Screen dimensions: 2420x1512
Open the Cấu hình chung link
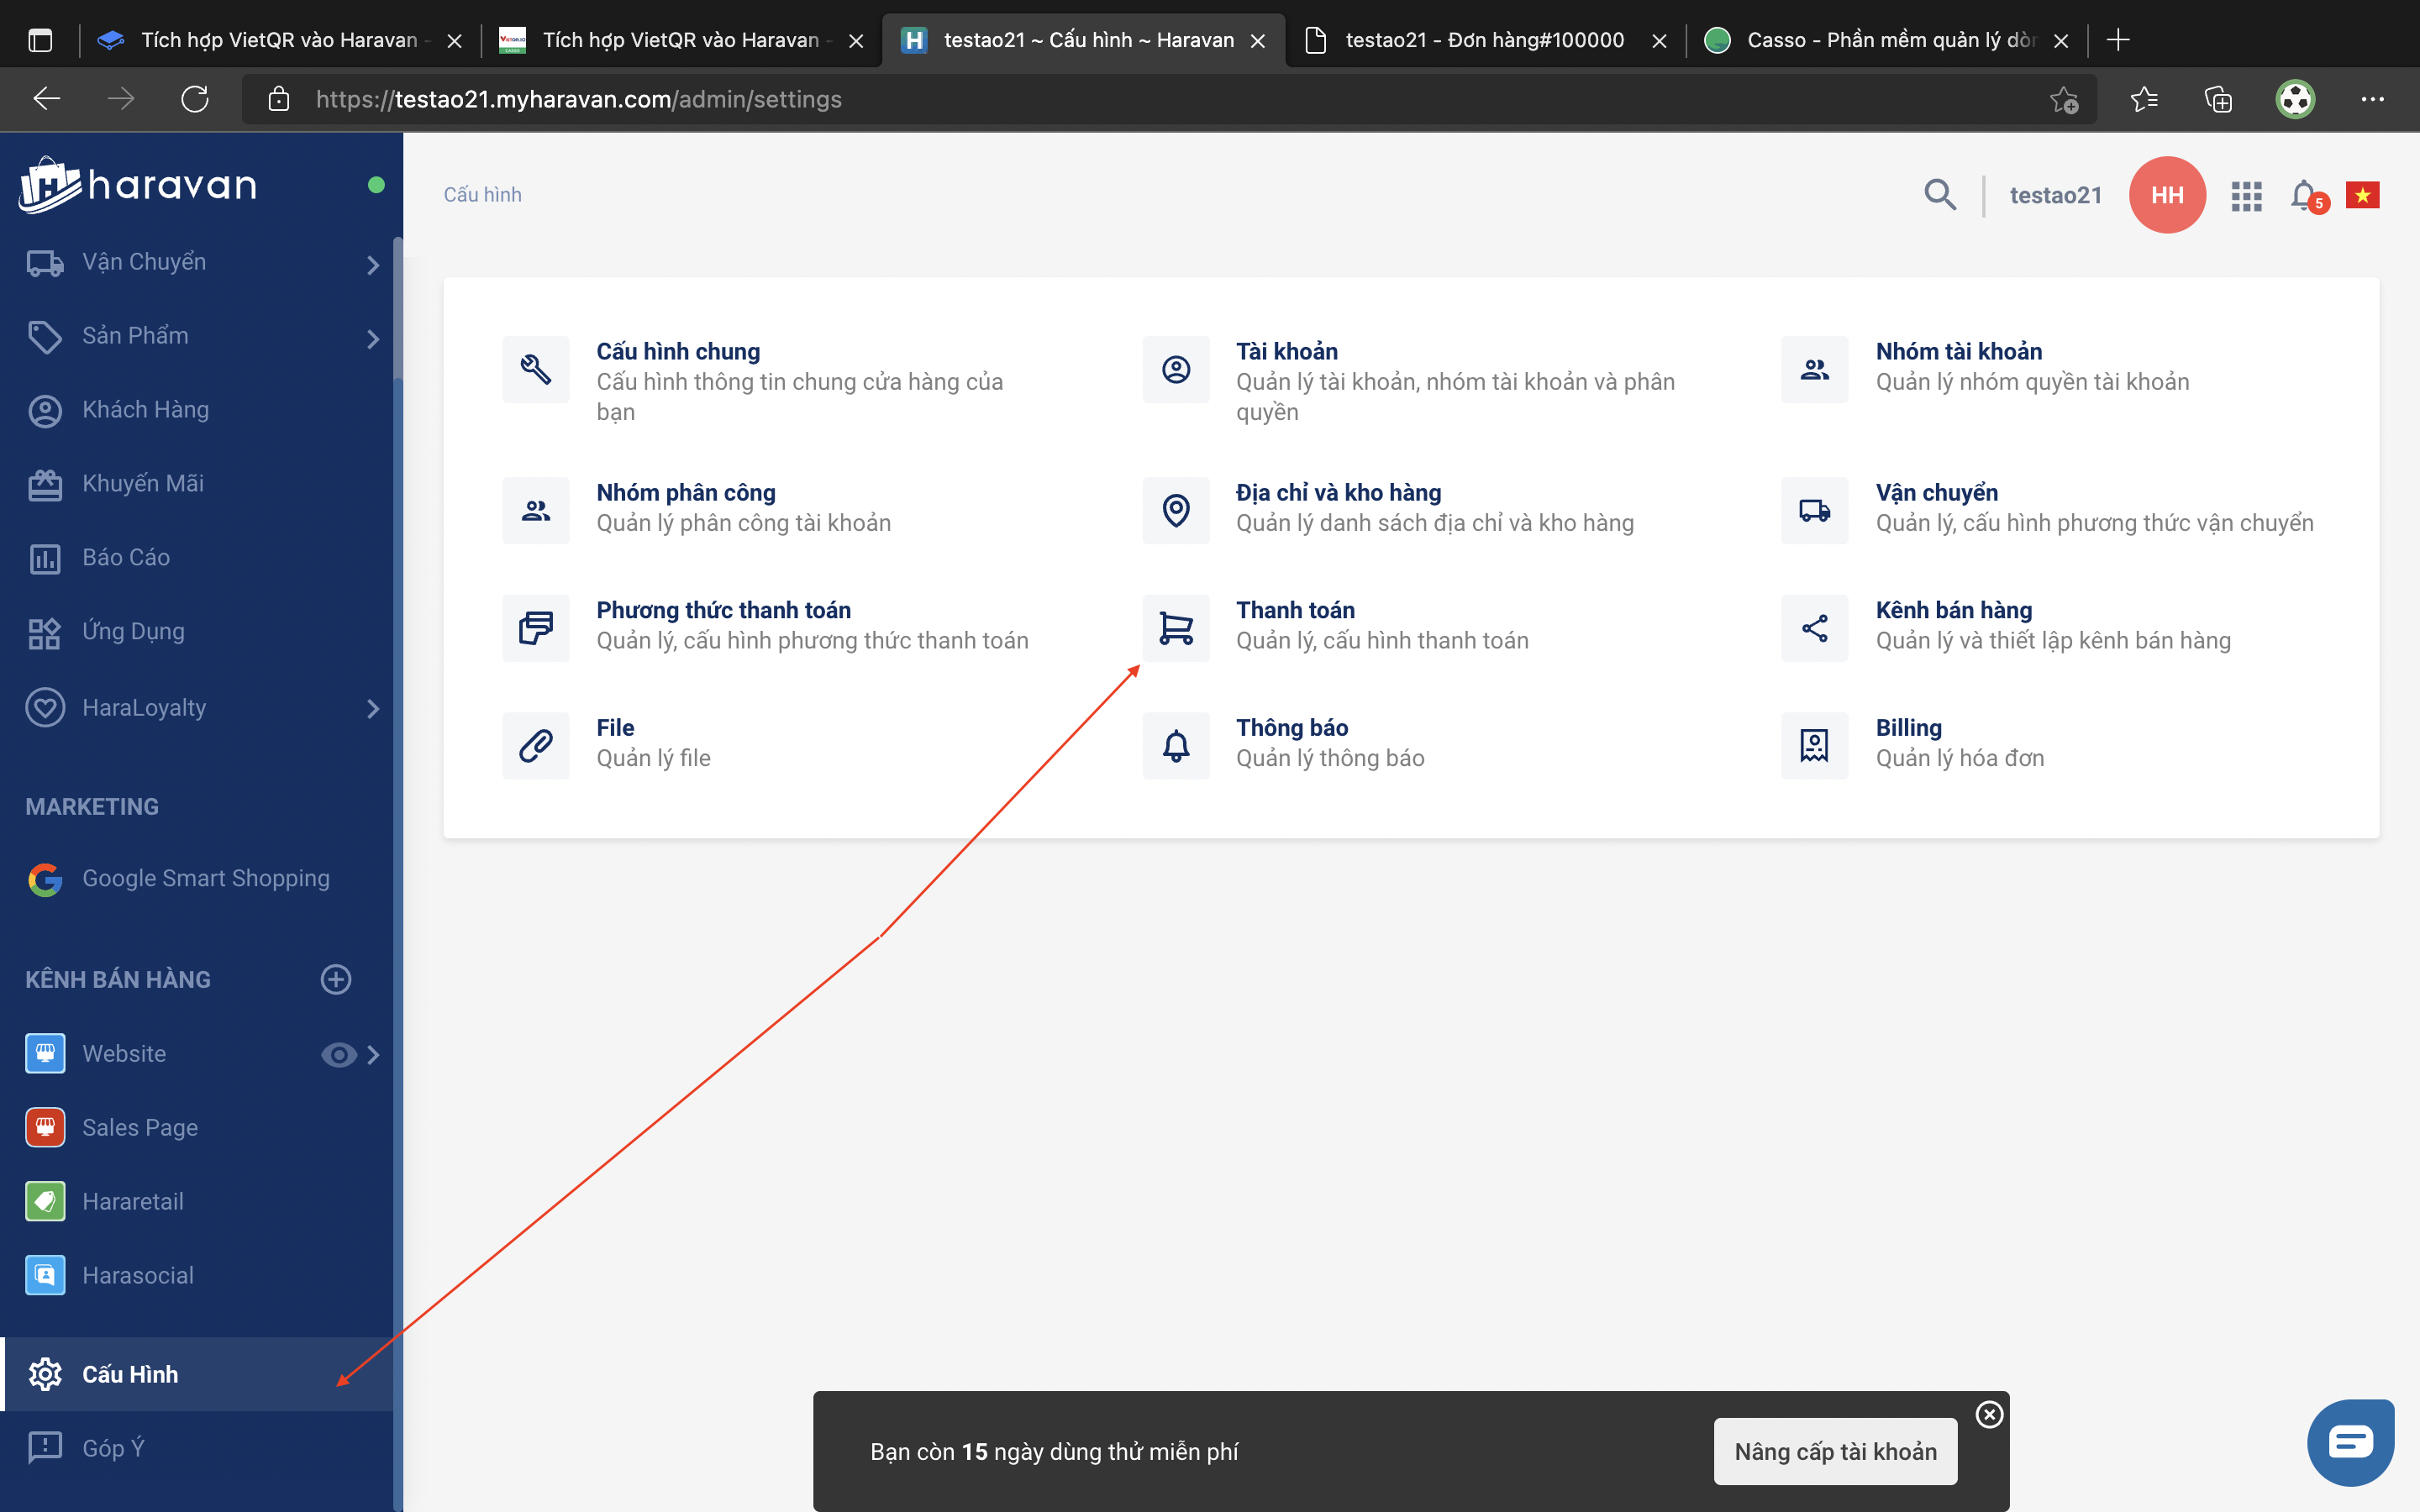pos(678,351)
